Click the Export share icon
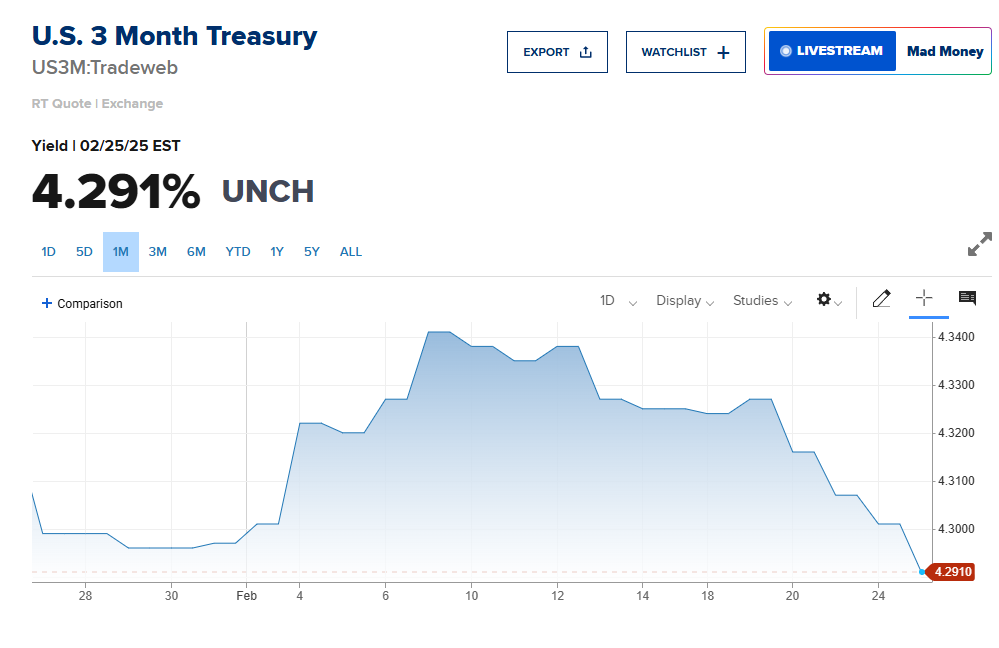 [586, 52]
